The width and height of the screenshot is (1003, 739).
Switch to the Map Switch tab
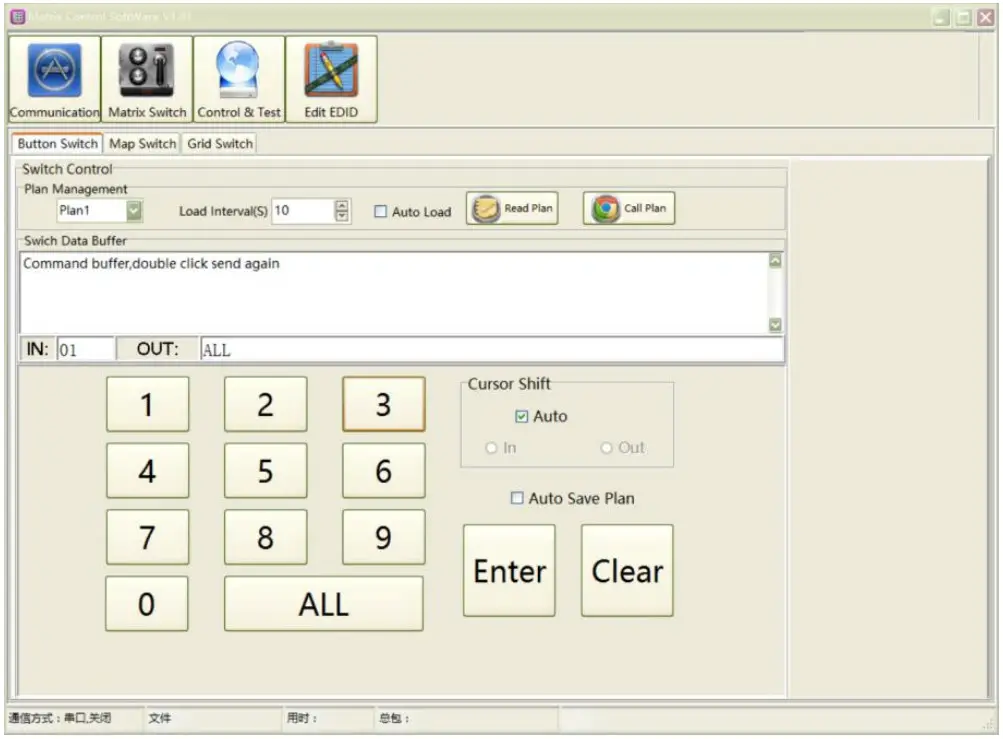pyautogui.click(x=142, y=143)
